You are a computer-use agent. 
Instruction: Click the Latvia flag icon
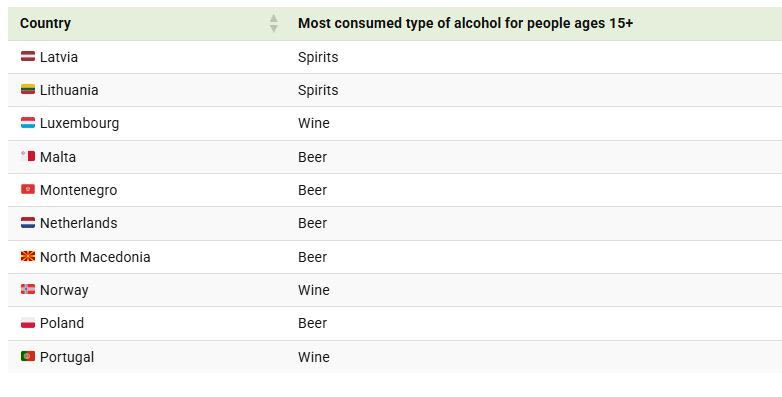tap(28, 56)
